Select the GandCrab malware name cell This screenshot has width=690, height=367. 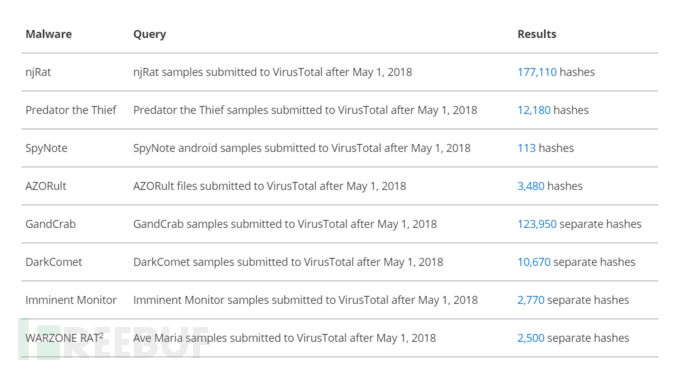click(x=51, y=224)
